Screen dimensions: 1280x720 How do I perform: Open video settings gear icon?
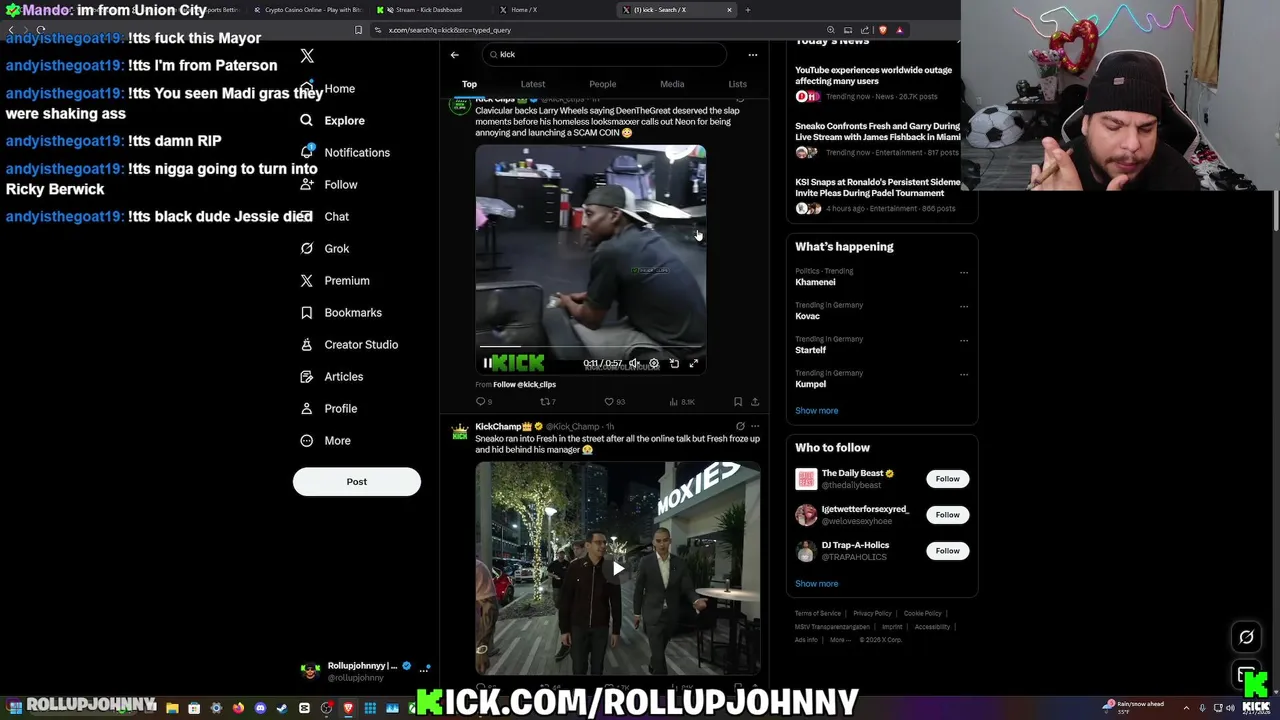pyautogui.click(x=654, y=363)
